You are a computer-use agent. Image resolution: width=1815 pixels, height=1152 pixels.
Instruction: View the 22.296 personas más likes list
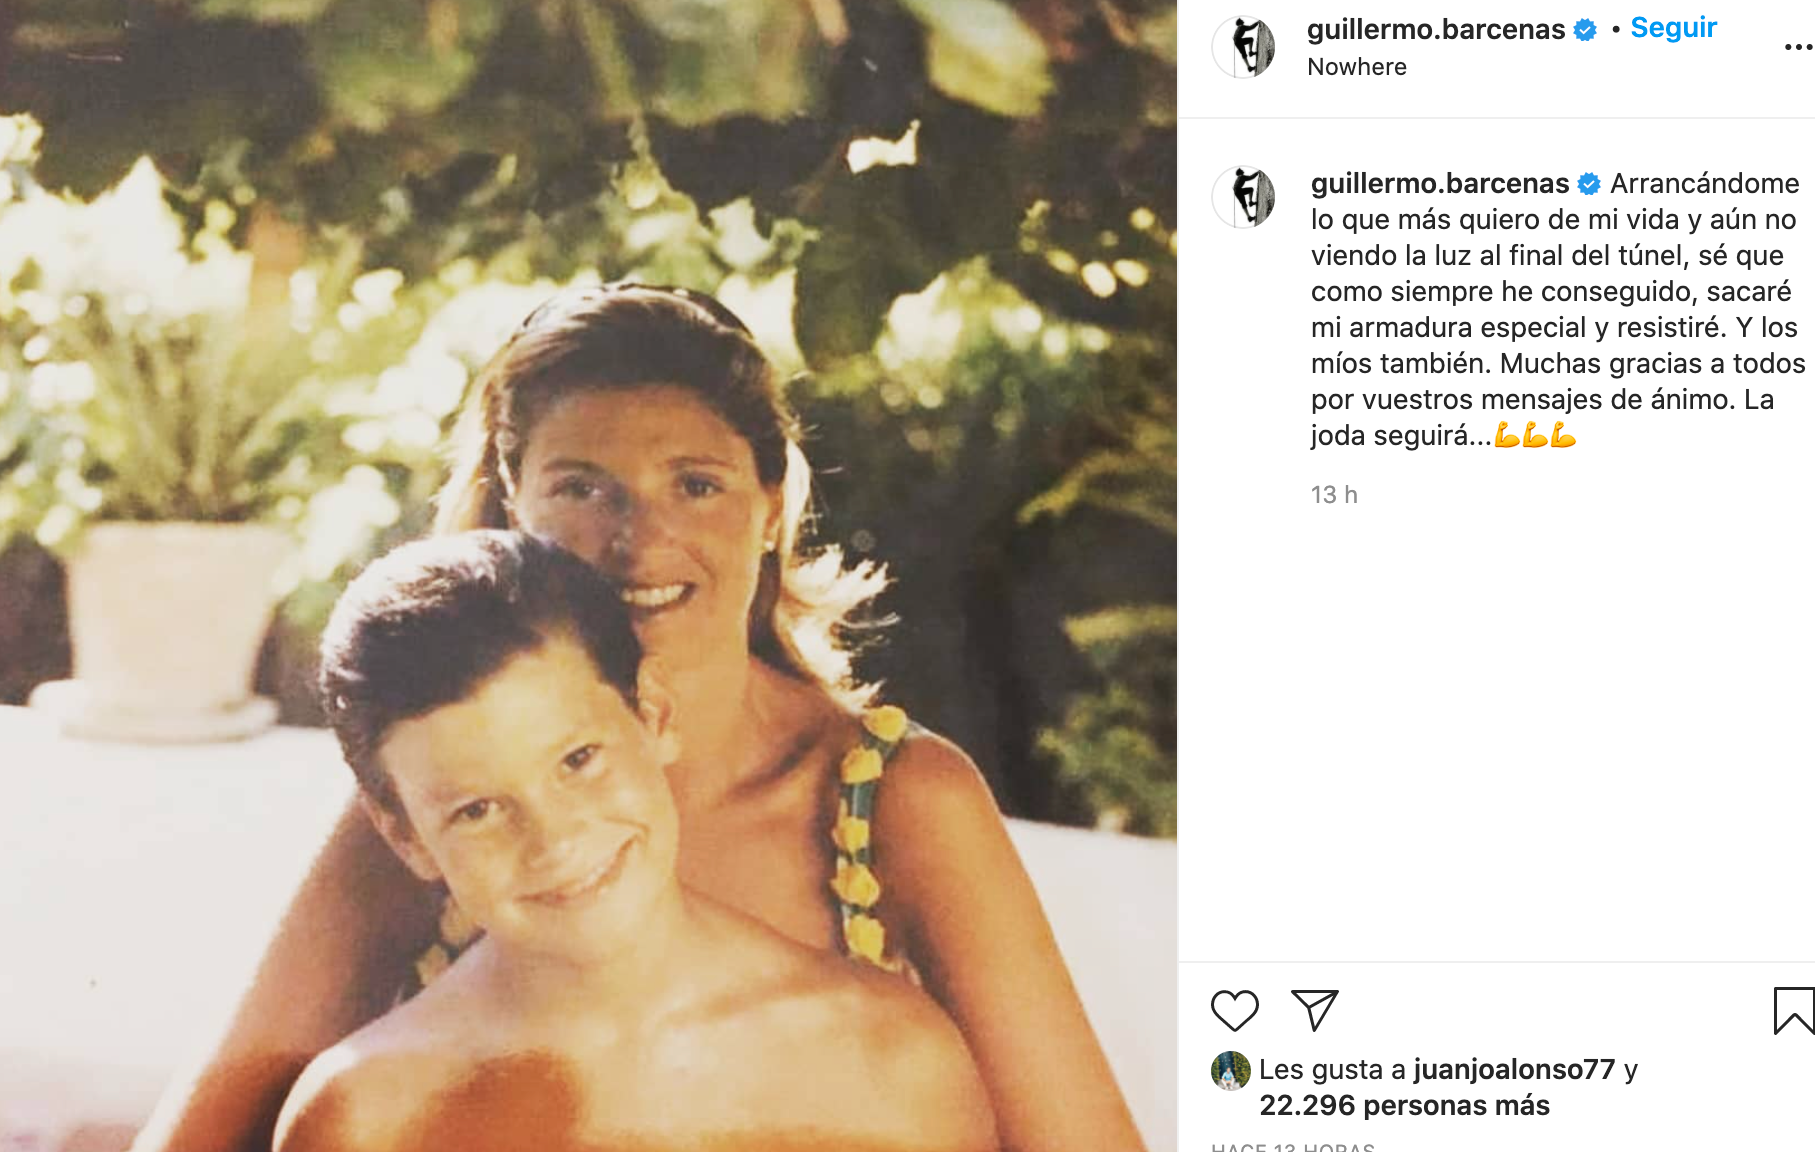[x=1404, y=1105]
